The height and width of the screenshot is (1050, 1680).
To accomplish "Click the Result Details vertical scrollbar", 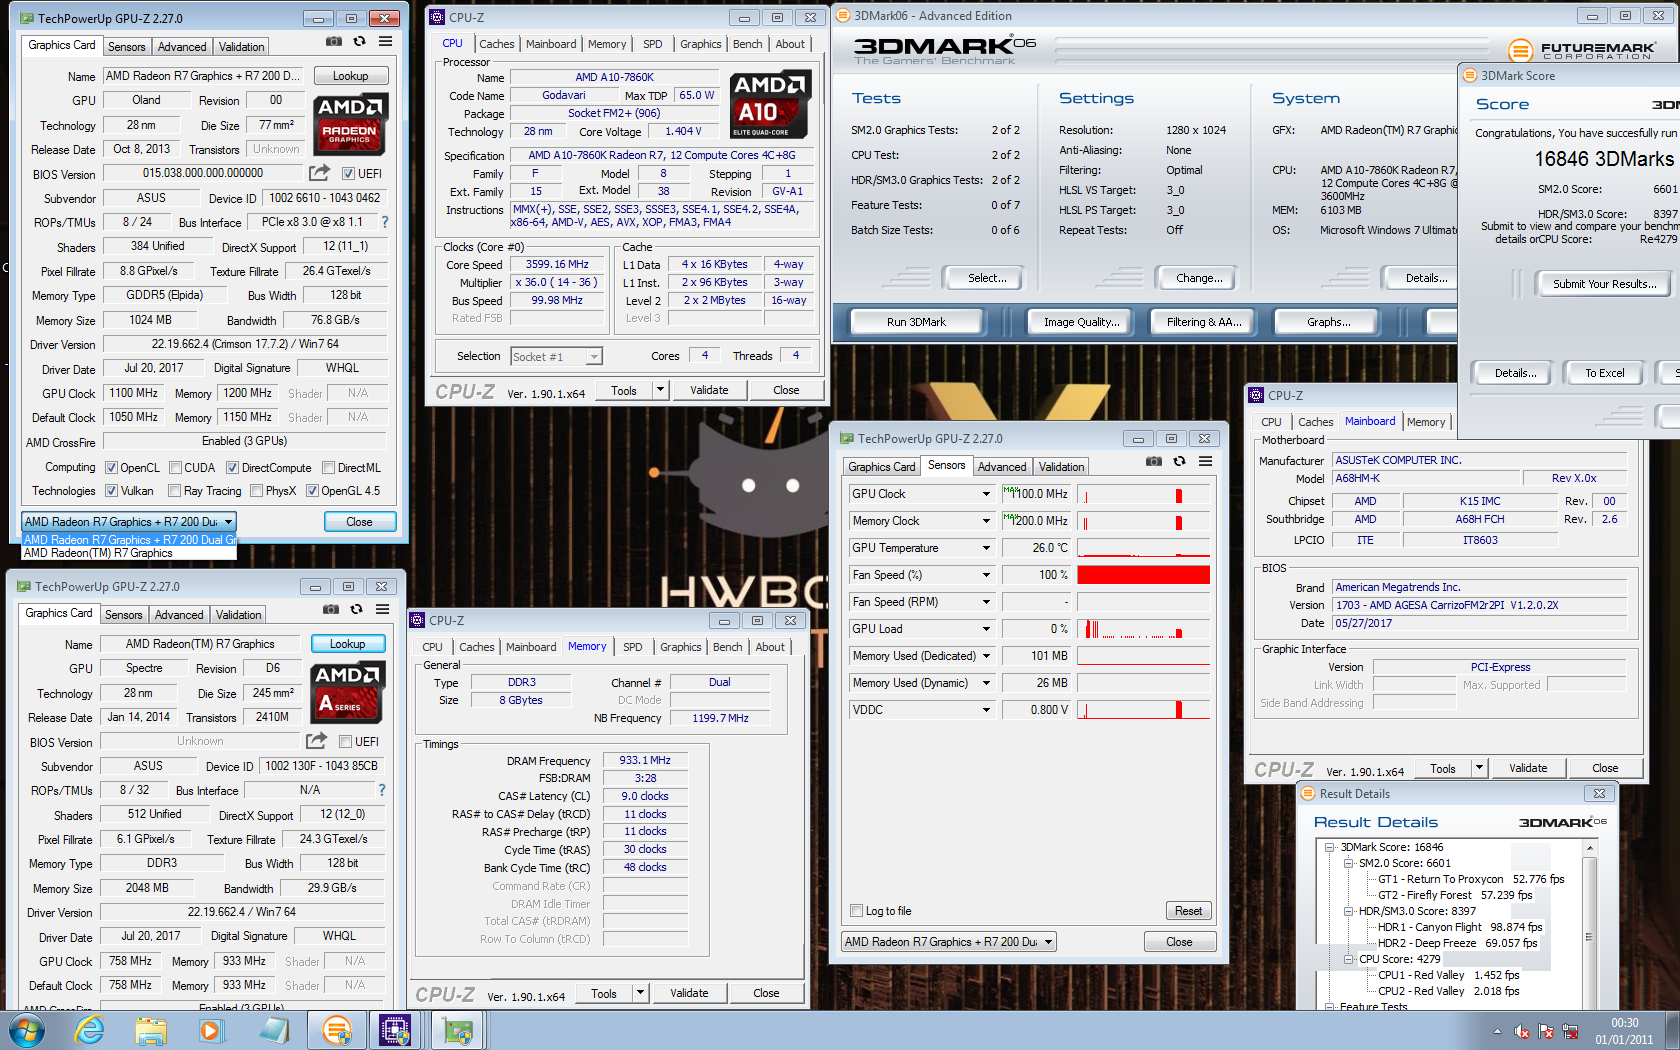I will pos(1589,925).
